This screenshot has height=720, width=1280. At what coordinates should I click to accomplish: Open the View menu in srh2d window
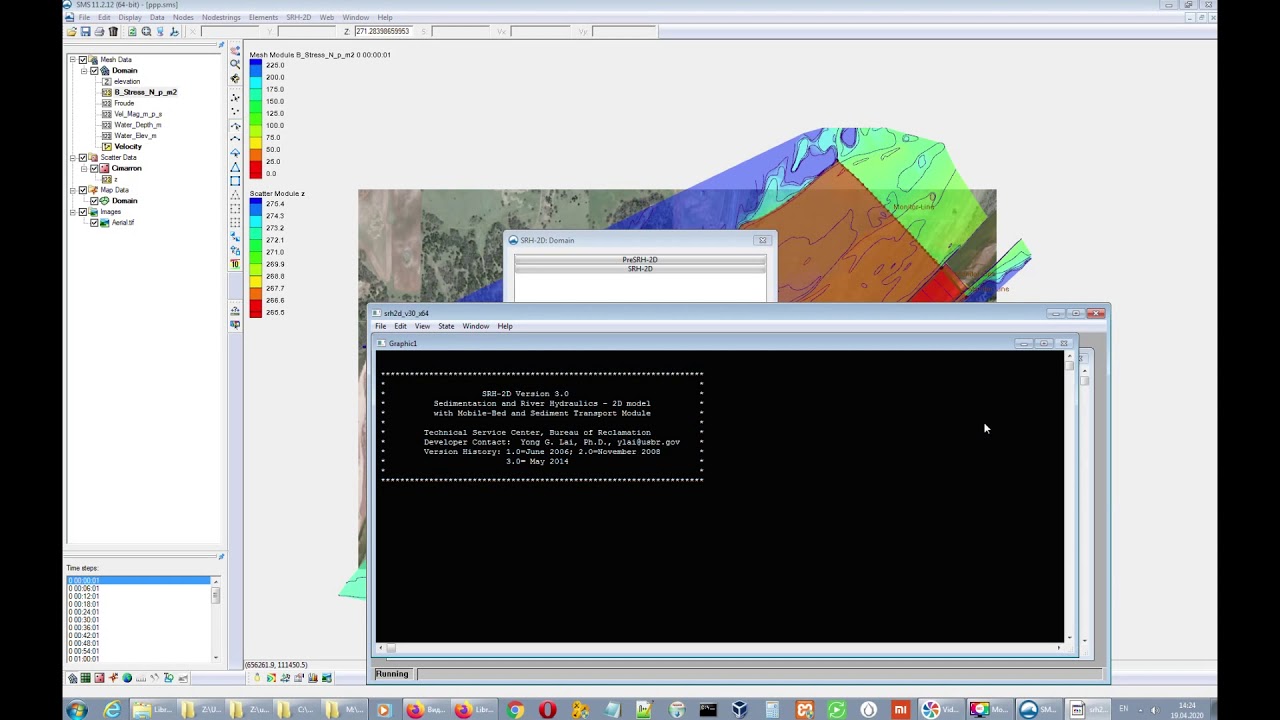(x=422, y=326)
